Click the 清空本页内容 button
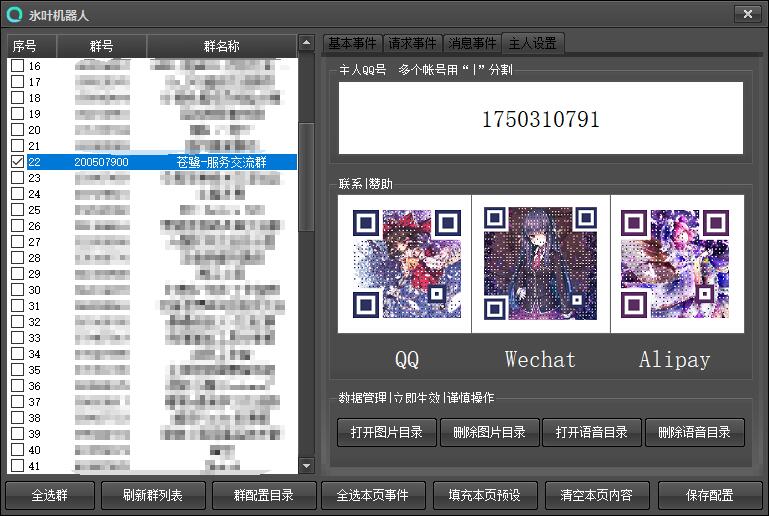Image resolution: width=769 pixels, height=516 pixels. click(597, 495)
